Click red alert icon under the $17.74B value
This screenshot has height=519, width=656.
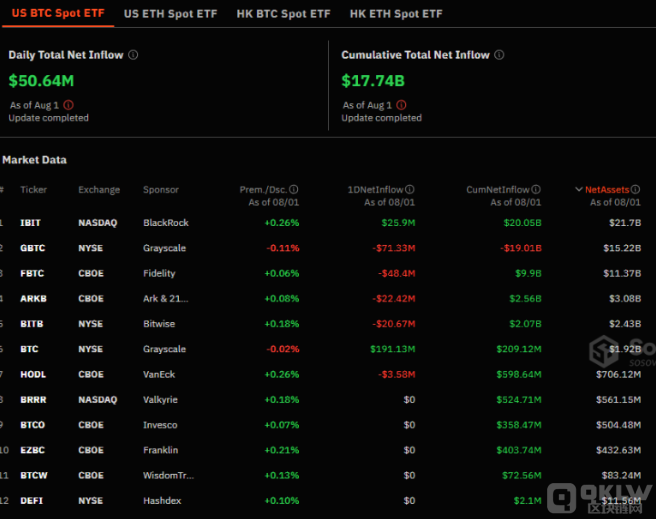[x=401, y=105]
